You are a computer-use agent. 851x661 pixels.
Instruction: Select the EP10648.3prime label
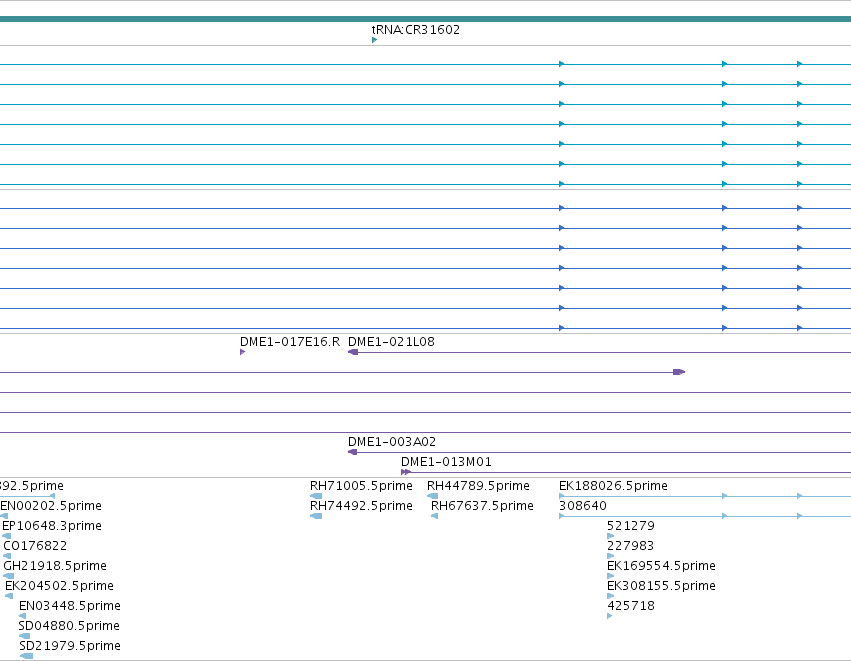52,526
